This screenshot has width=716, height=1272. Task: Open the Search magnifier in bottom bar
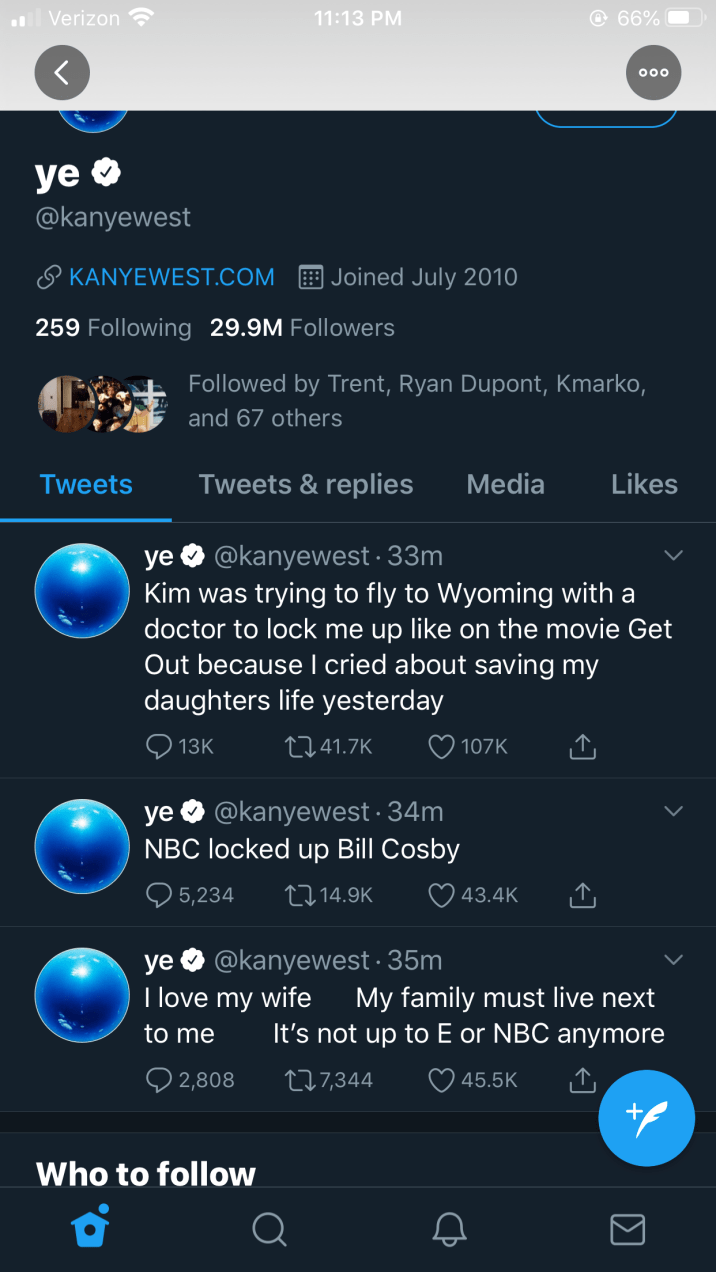pos(269,1229)
